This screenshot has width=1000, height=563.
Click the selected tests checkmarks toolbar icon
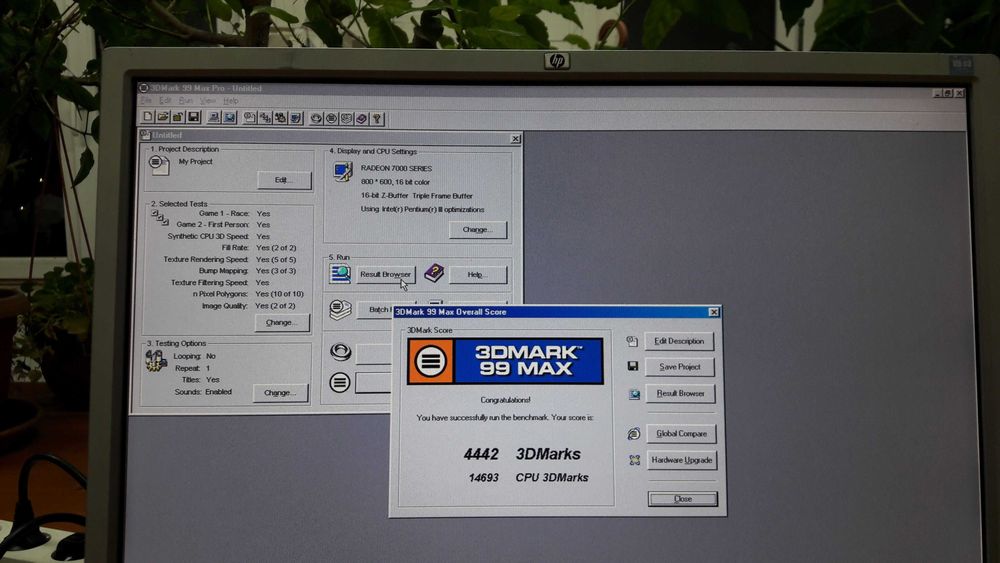(265, 118)
